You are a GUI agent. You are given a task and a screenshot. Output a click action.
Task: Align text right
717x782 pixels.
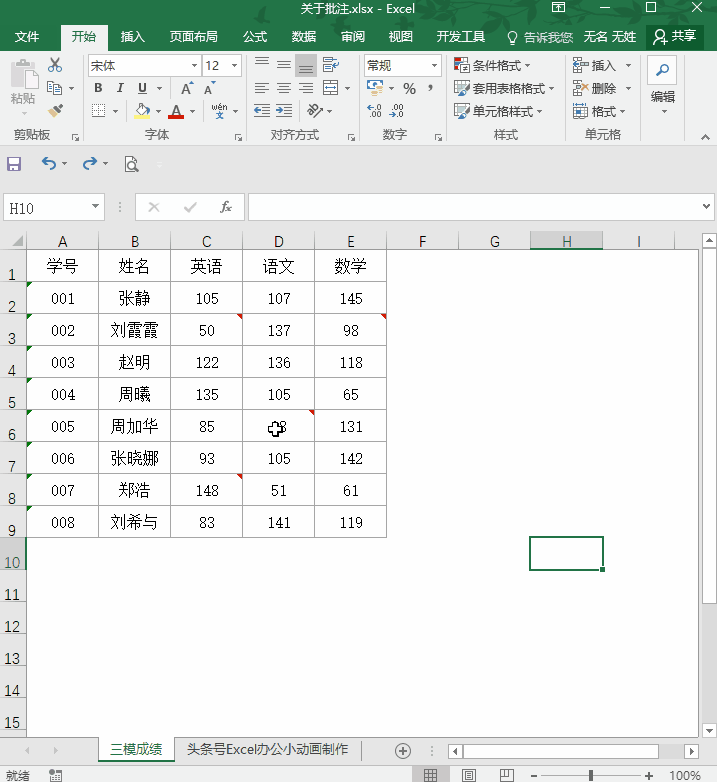(x=306, y=88)
